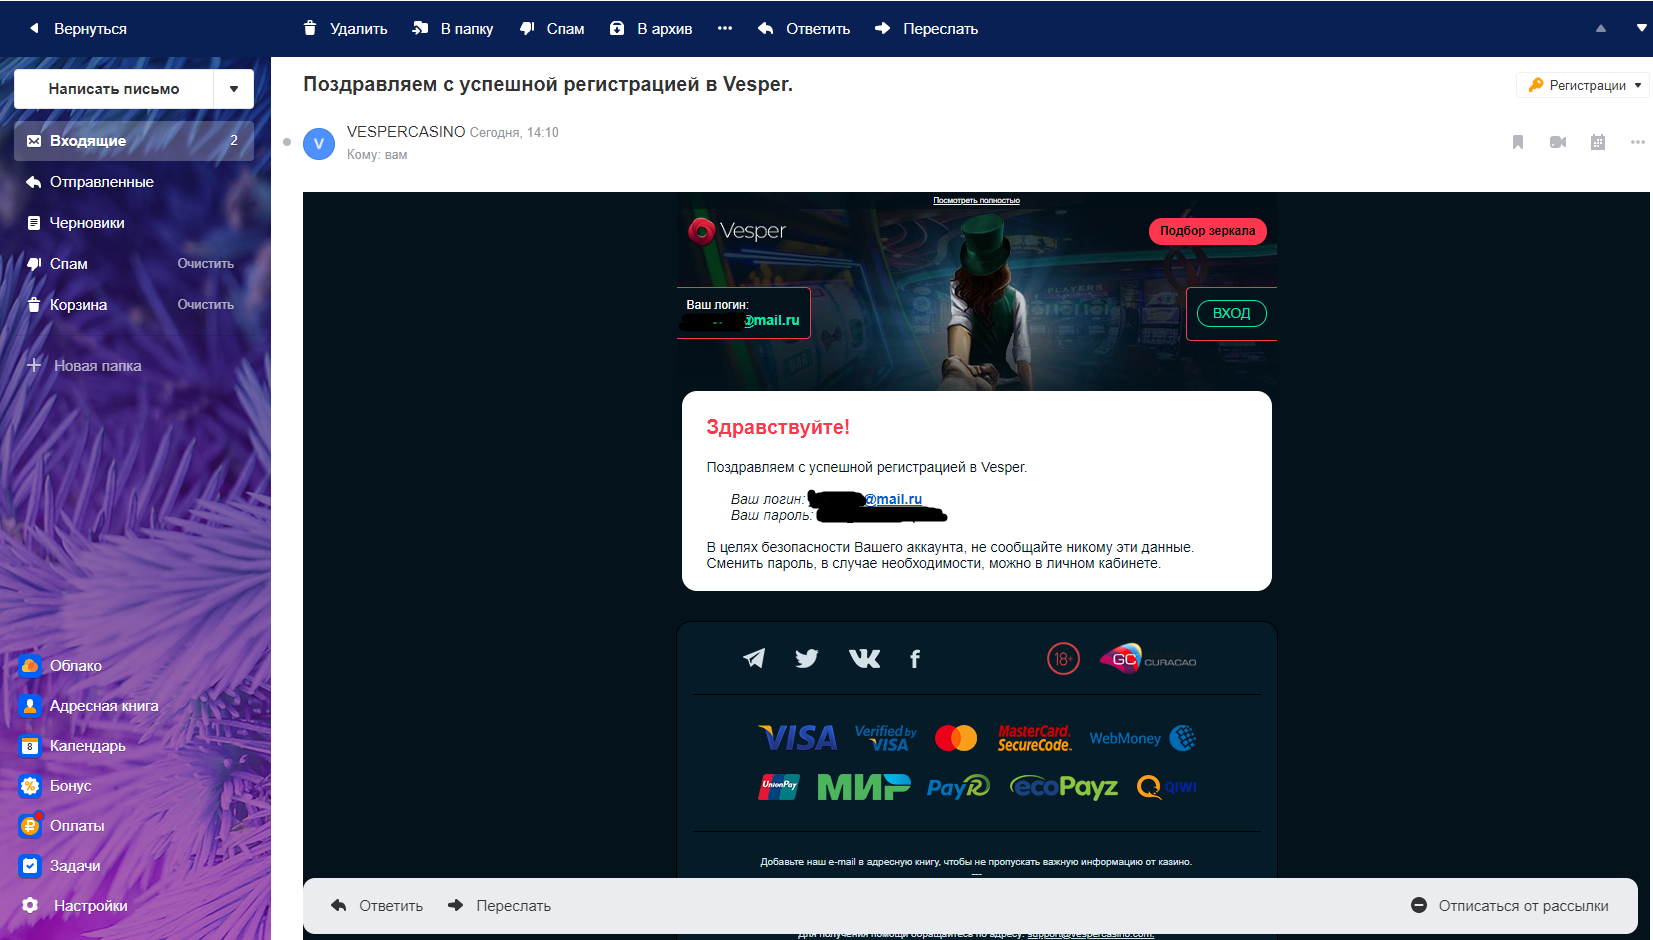Click Написать письмо button
1653x940 pixels.
(x=114, y=89)
